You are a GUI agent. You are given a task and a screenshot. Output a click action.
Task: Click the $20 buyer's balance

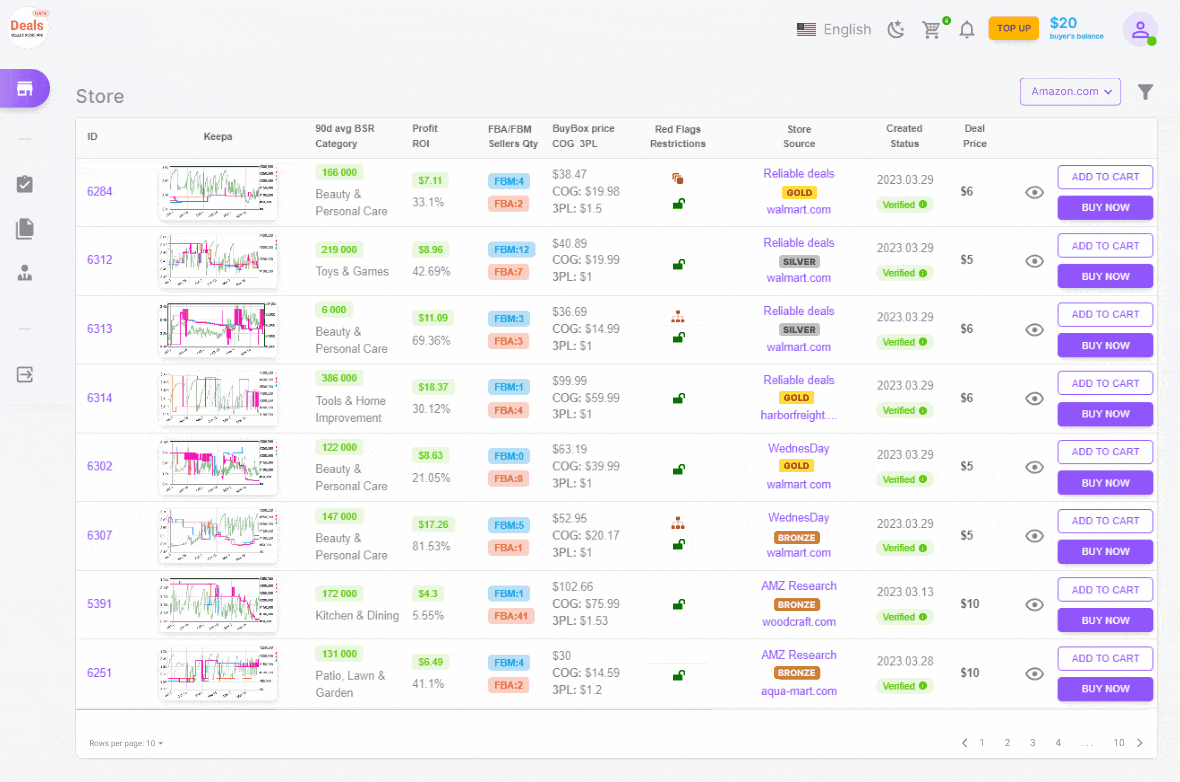click(x=1076, y=28)
